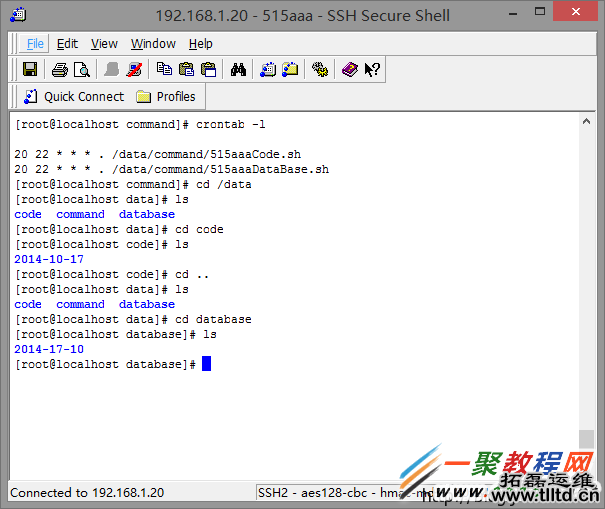This screenshot has width=605, height=509.
Task: Open the File menu
Action: point(35,44)
